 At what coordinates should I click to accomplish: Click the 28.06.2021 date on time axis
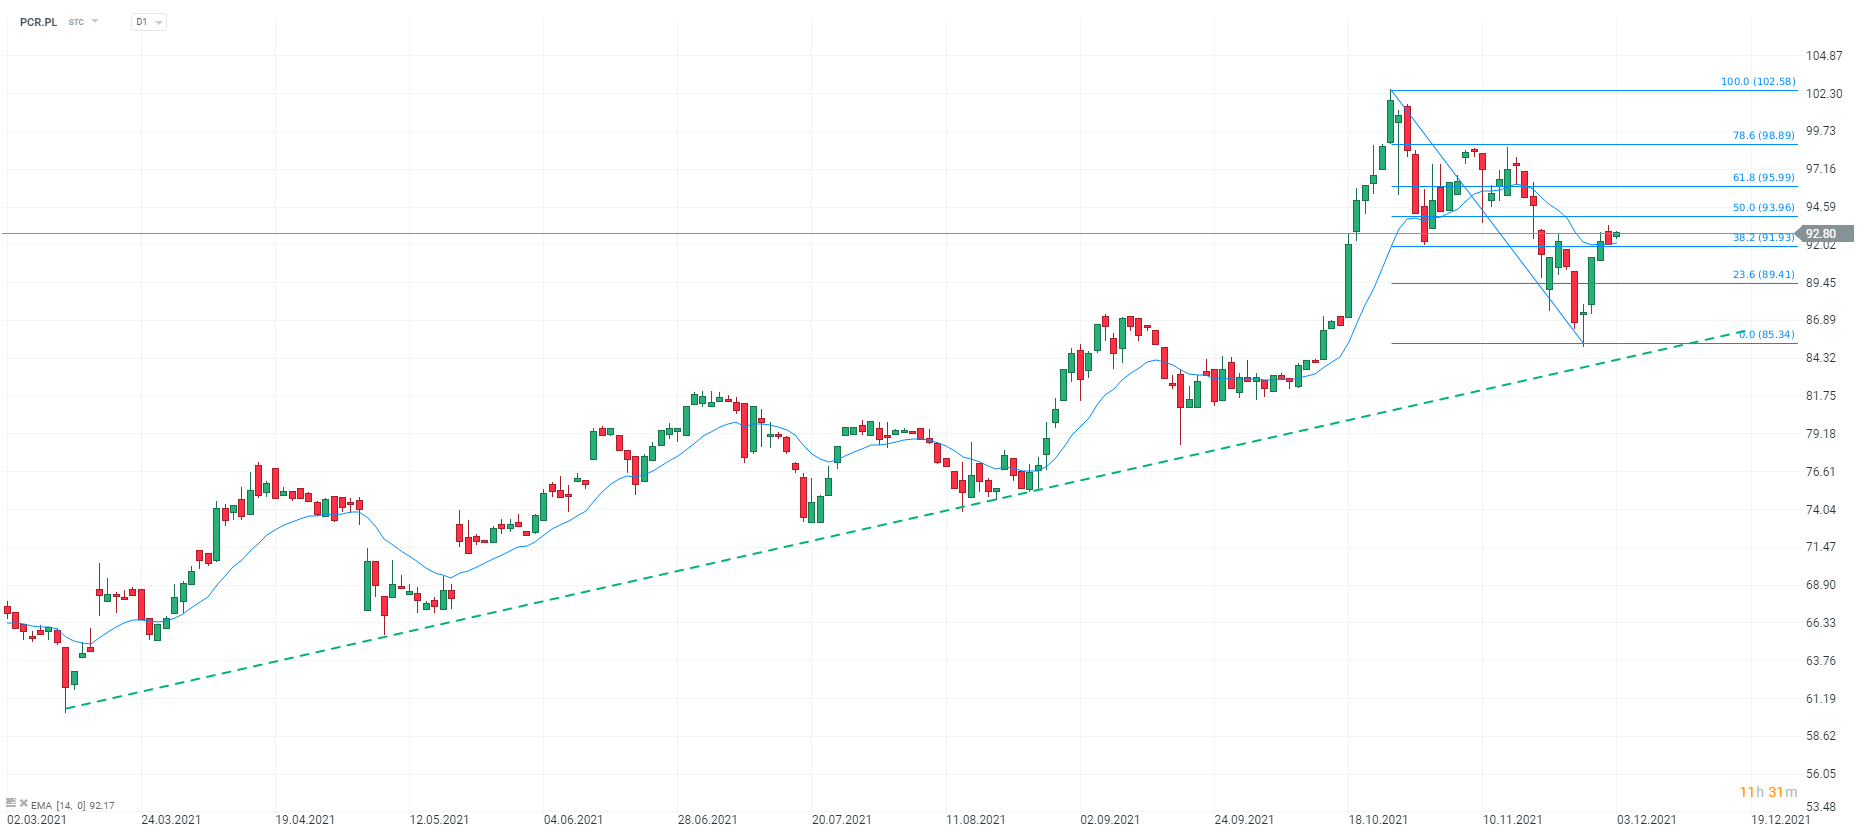point(707,820)
